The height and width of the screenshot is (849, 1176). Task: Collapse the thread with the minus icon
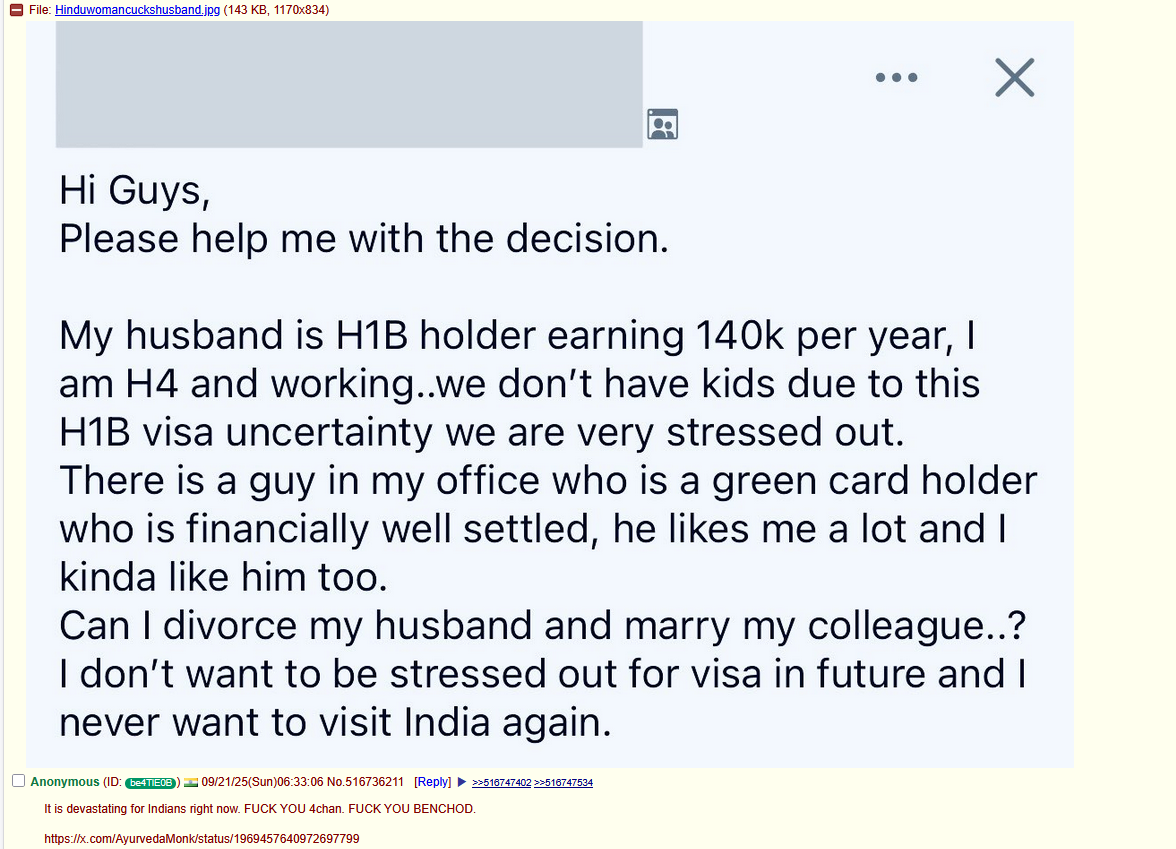[16, 10]
